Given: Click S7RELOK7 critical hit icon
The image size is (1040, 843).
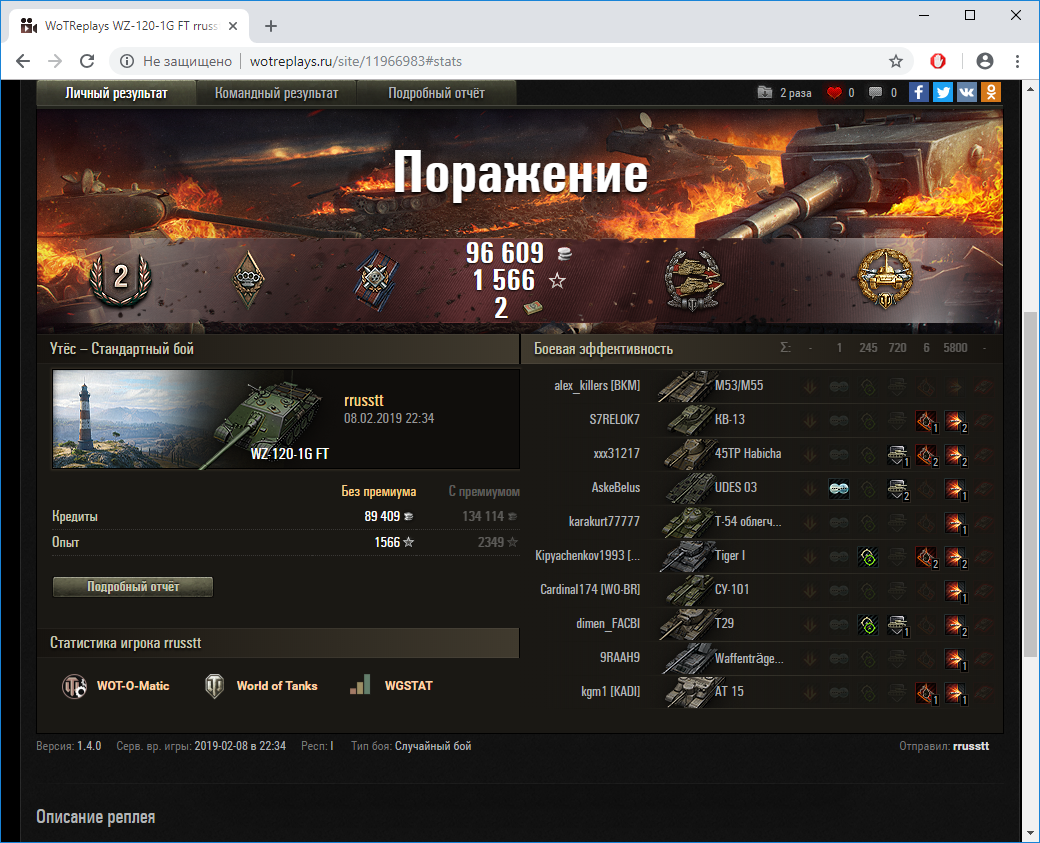Looking at the screenshot, I should (x=927, y=421).
